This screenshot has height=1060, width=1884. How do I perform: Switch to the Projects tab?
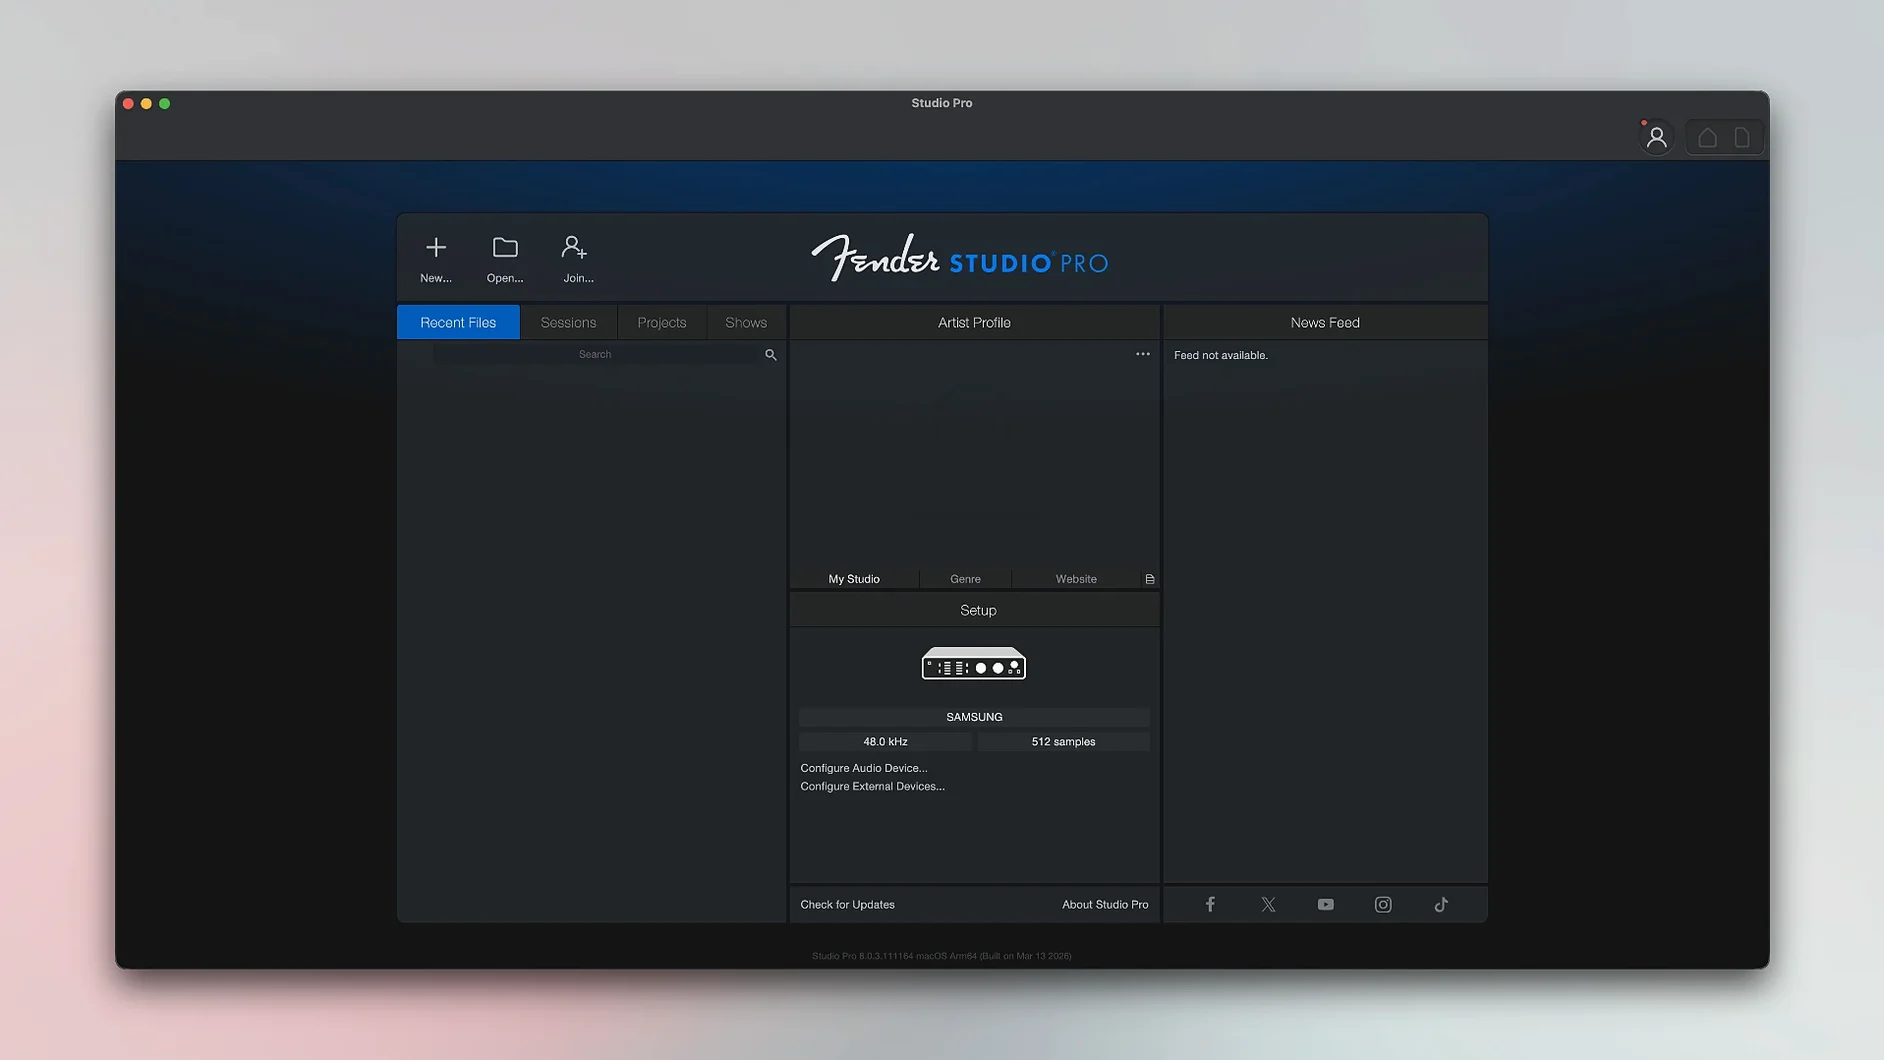[x=661, y=322]
